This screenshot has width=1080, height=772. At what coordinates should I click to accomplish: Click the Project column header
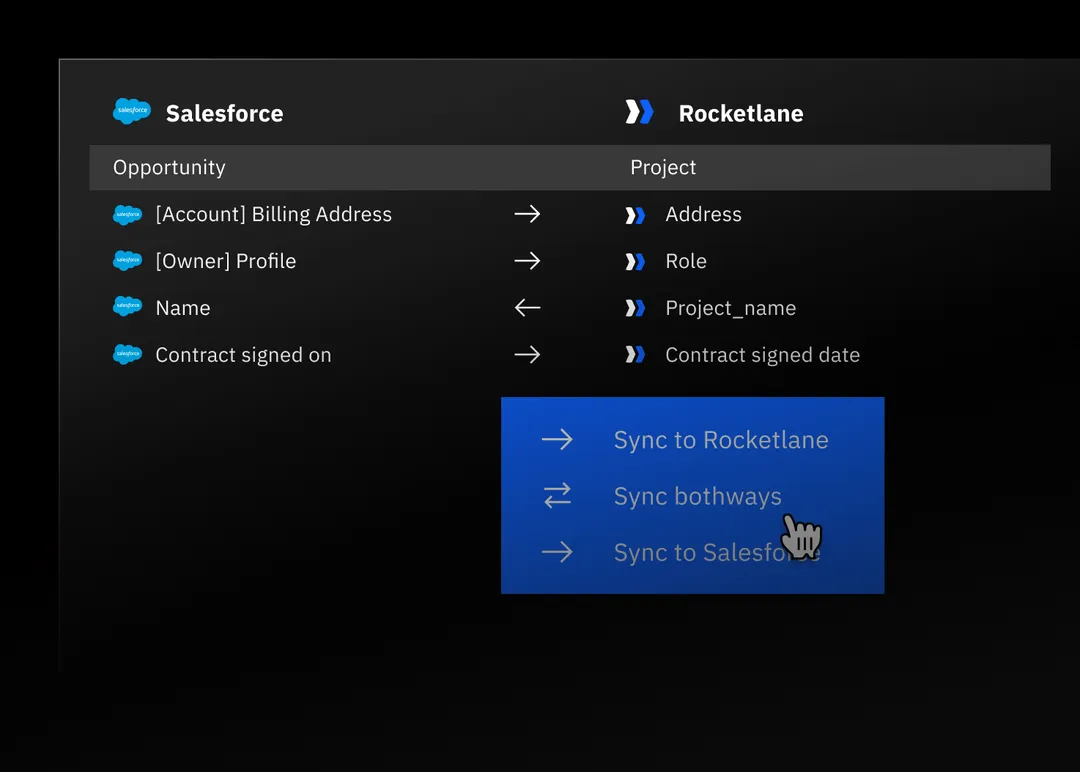[x=663, y=167]
